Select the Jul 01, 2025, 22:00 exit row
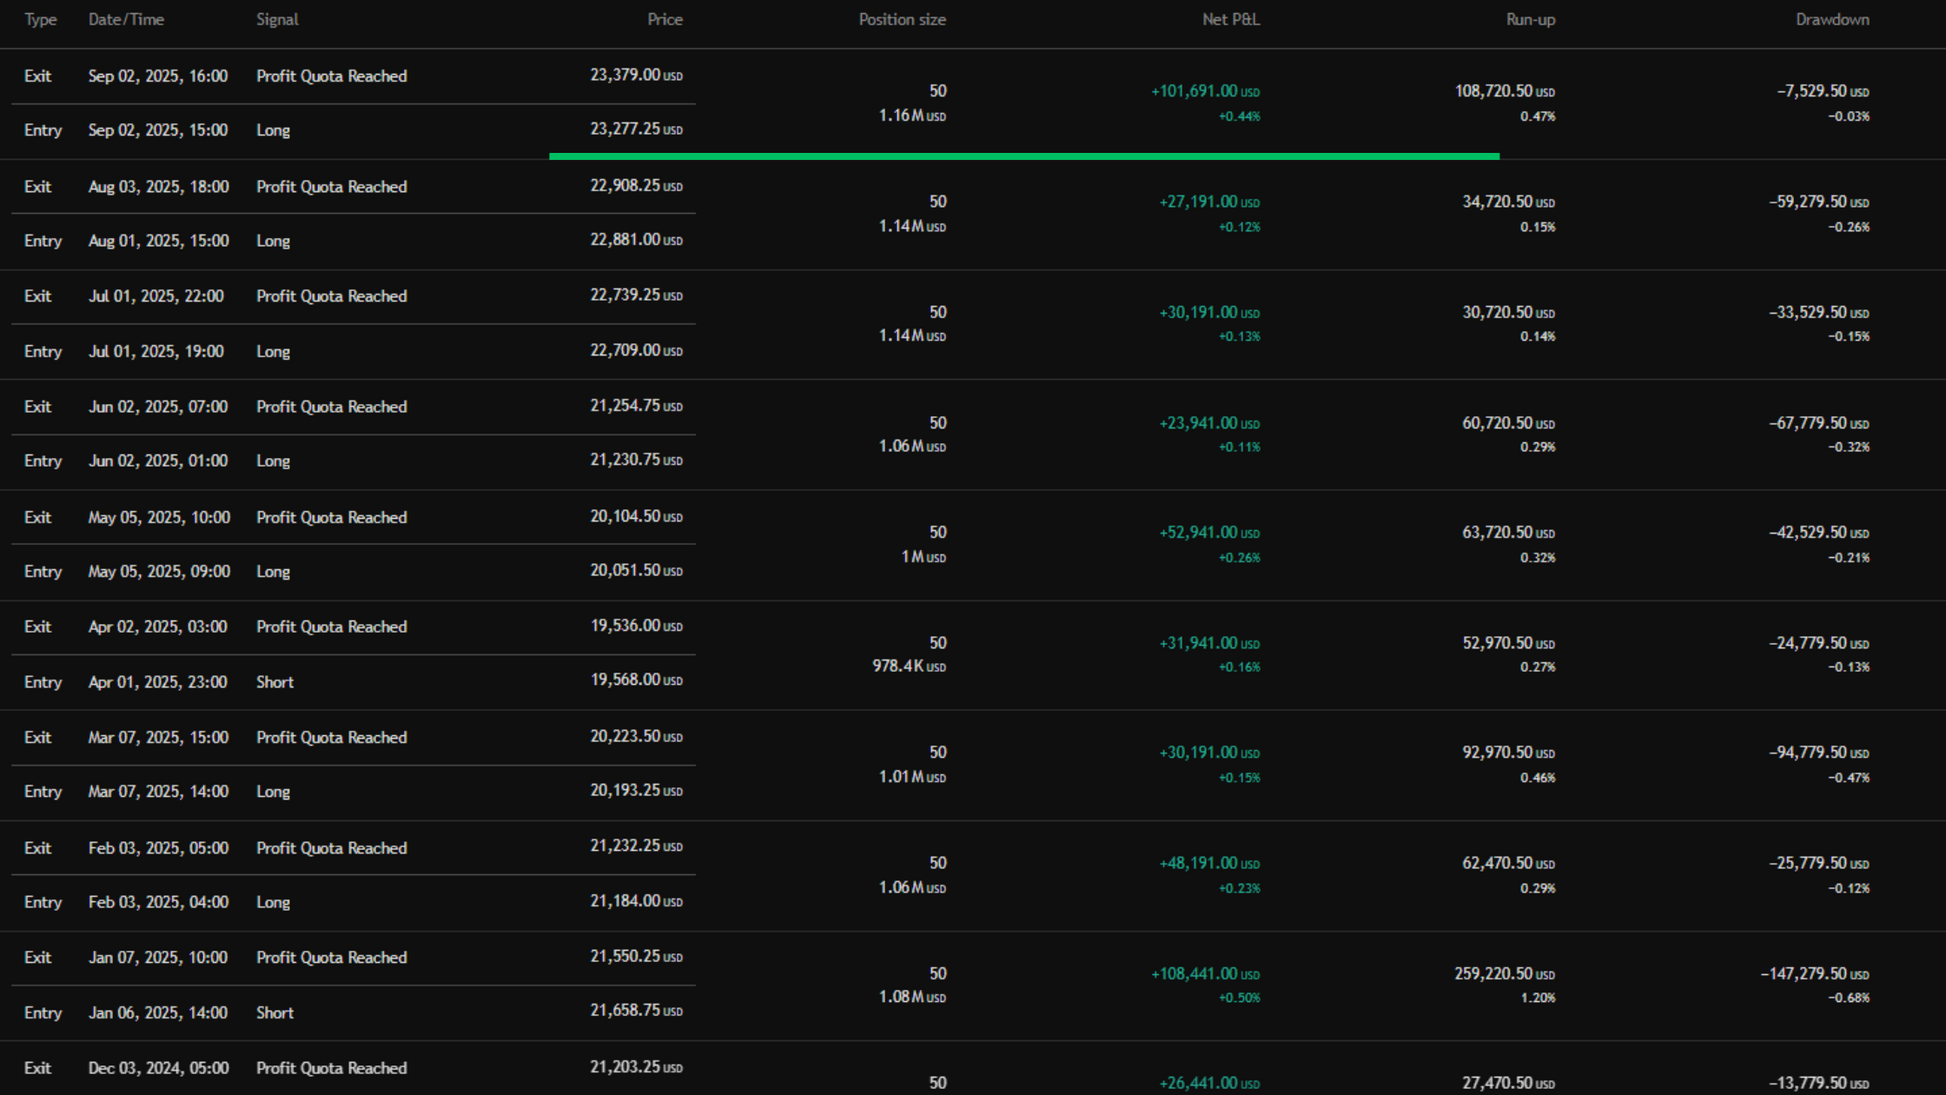The image size is (1946, 1095). [x=155, y=296]
